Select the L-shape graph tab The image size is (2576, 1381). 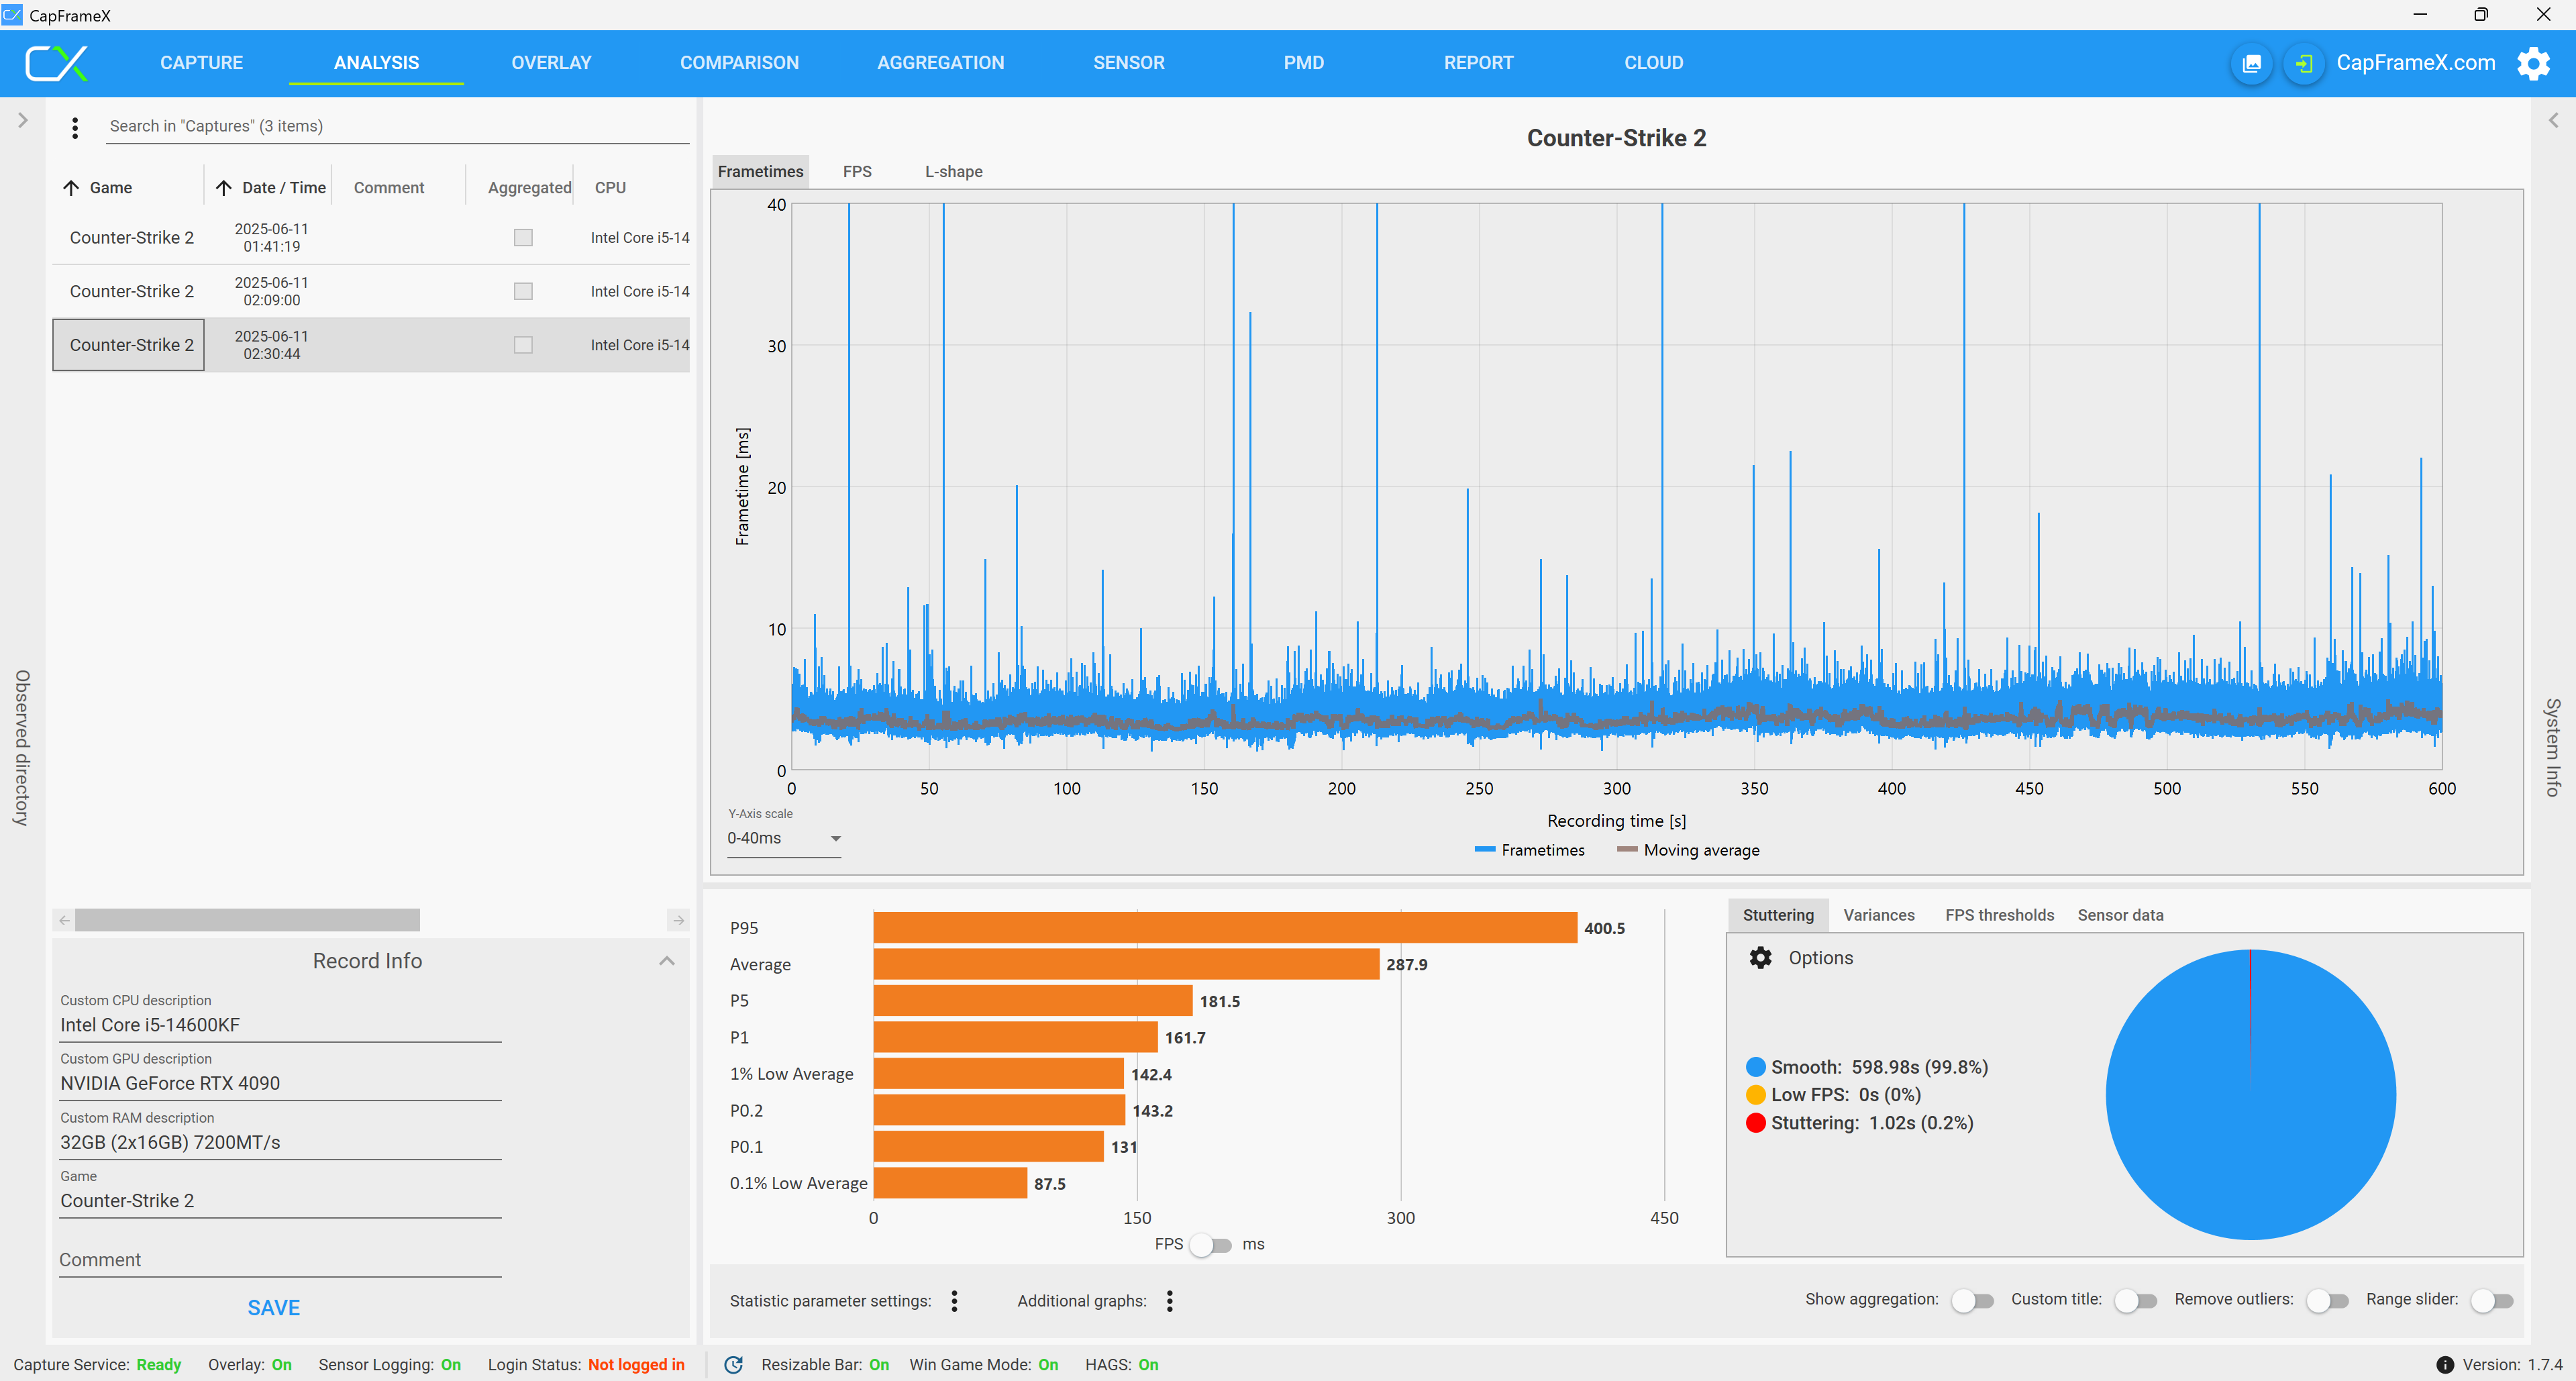(953, 171)
